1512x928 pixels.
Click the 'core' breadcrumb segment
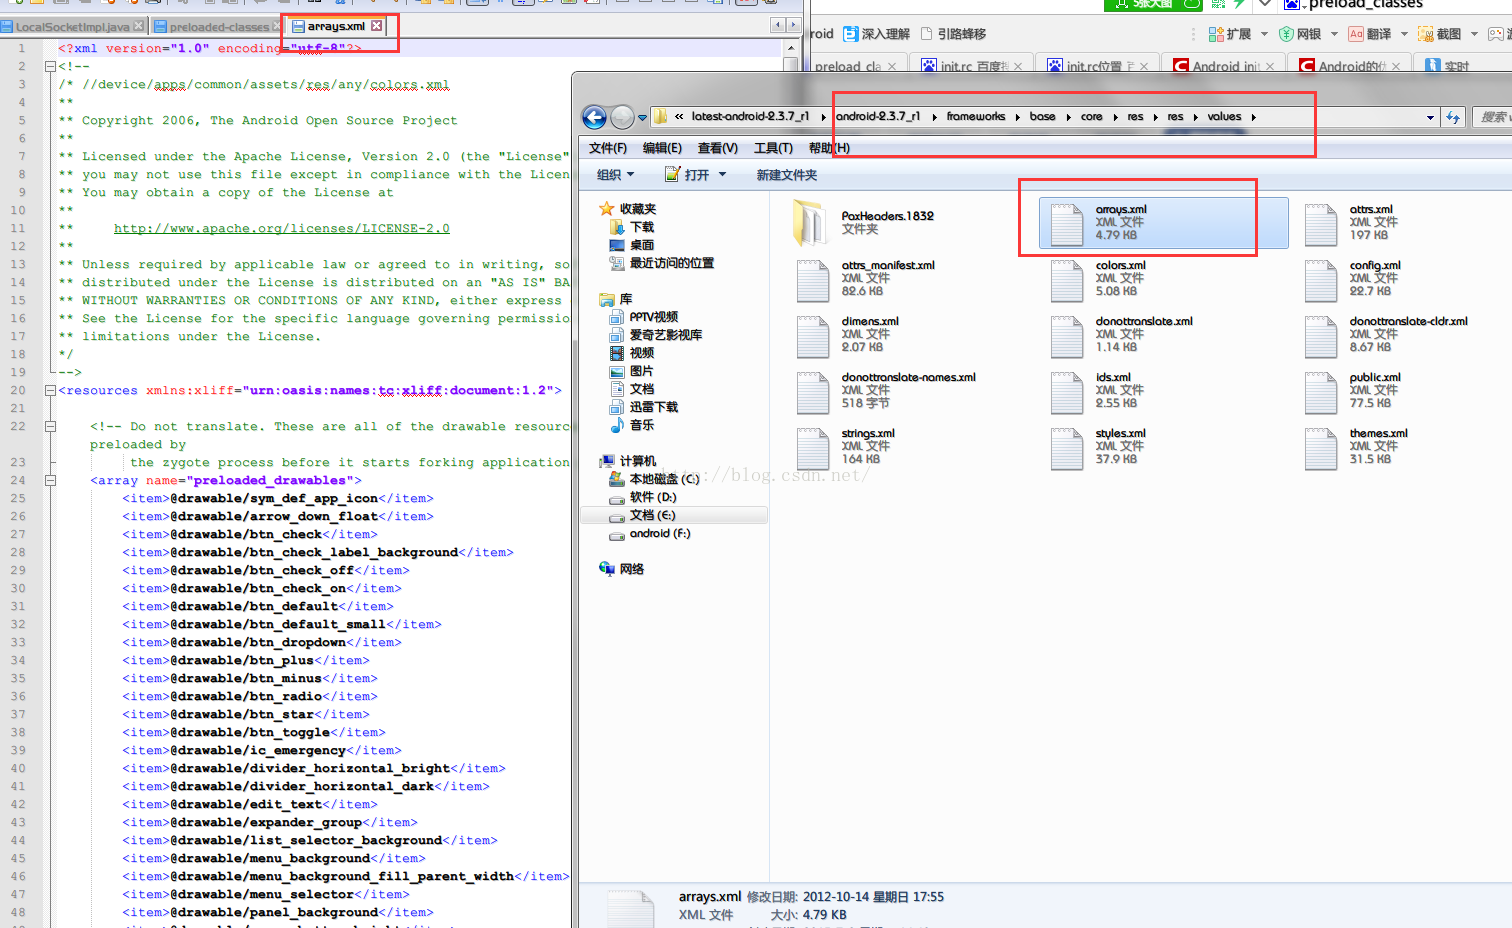click(x=1091, y=117)
